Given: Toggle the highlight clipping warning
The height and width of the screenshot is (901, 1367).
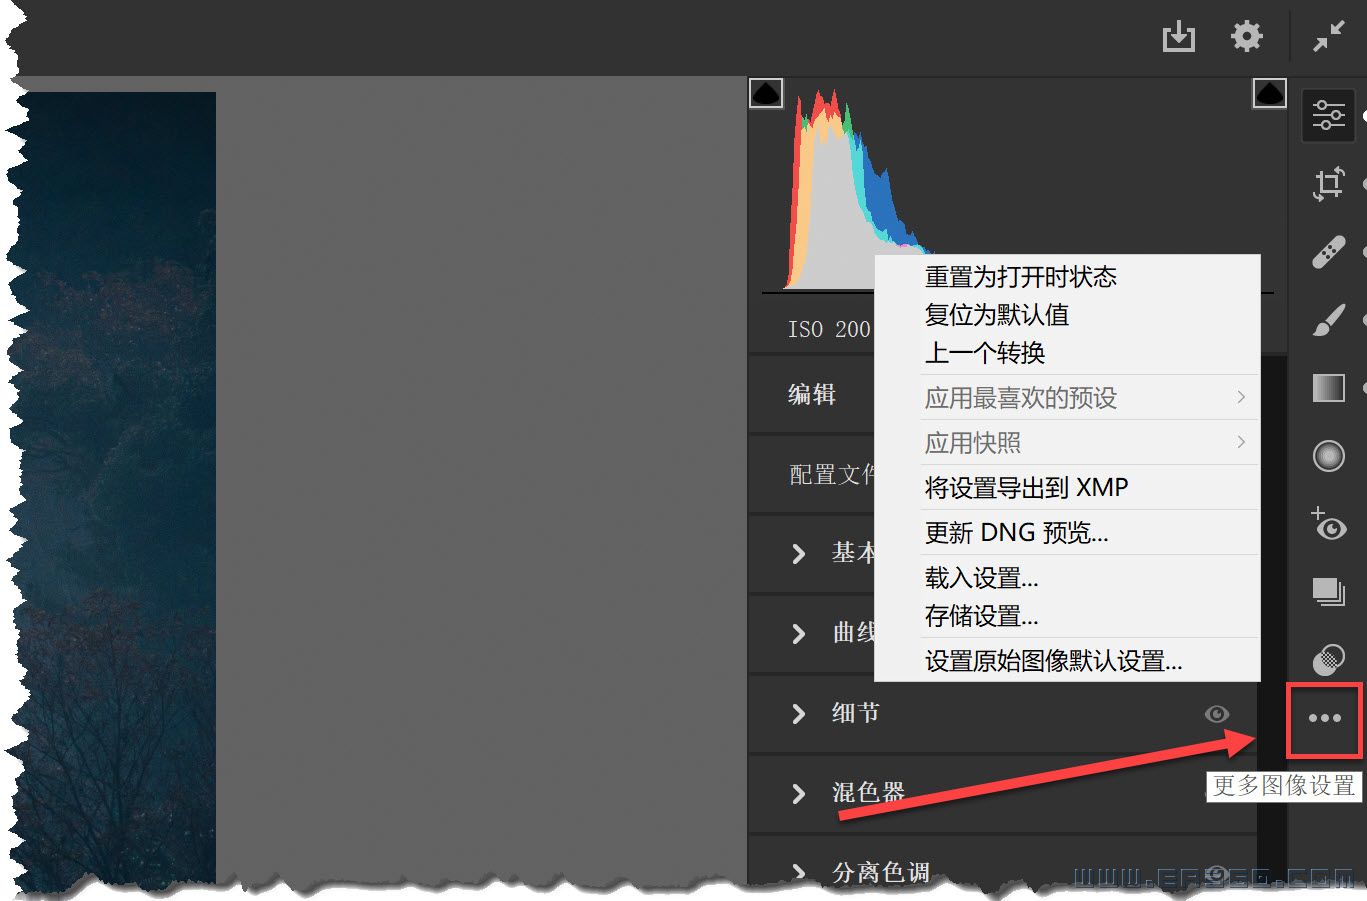Looking at the screenshot, I should pyautogui.click(x=1269, y=94).
